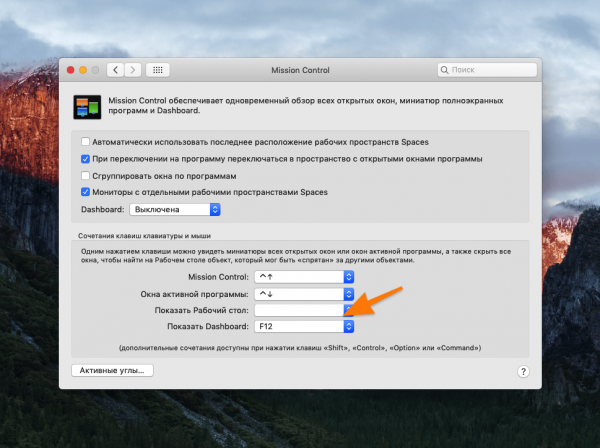600x448 pixels.
Task: Show all preferences grid icon
Action: click(158, 70)
